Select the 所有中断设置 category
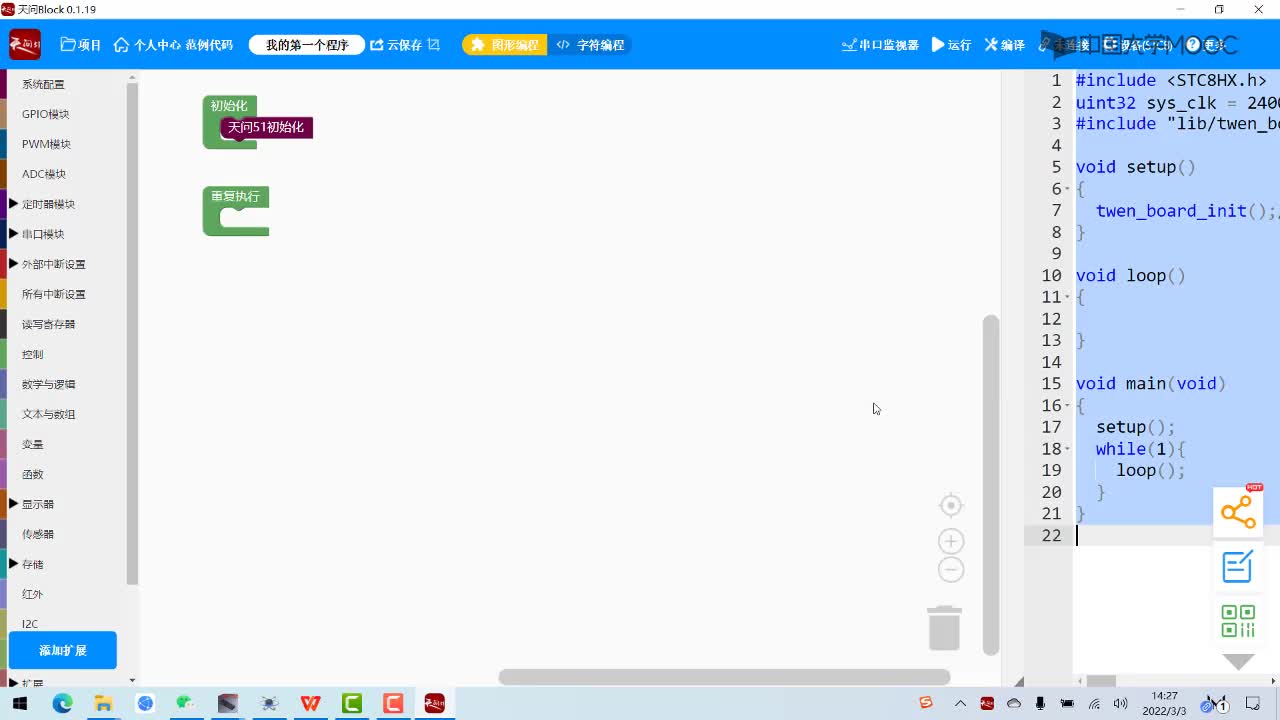The width and height of the screenshot is (1280, 720). [54, 294]
